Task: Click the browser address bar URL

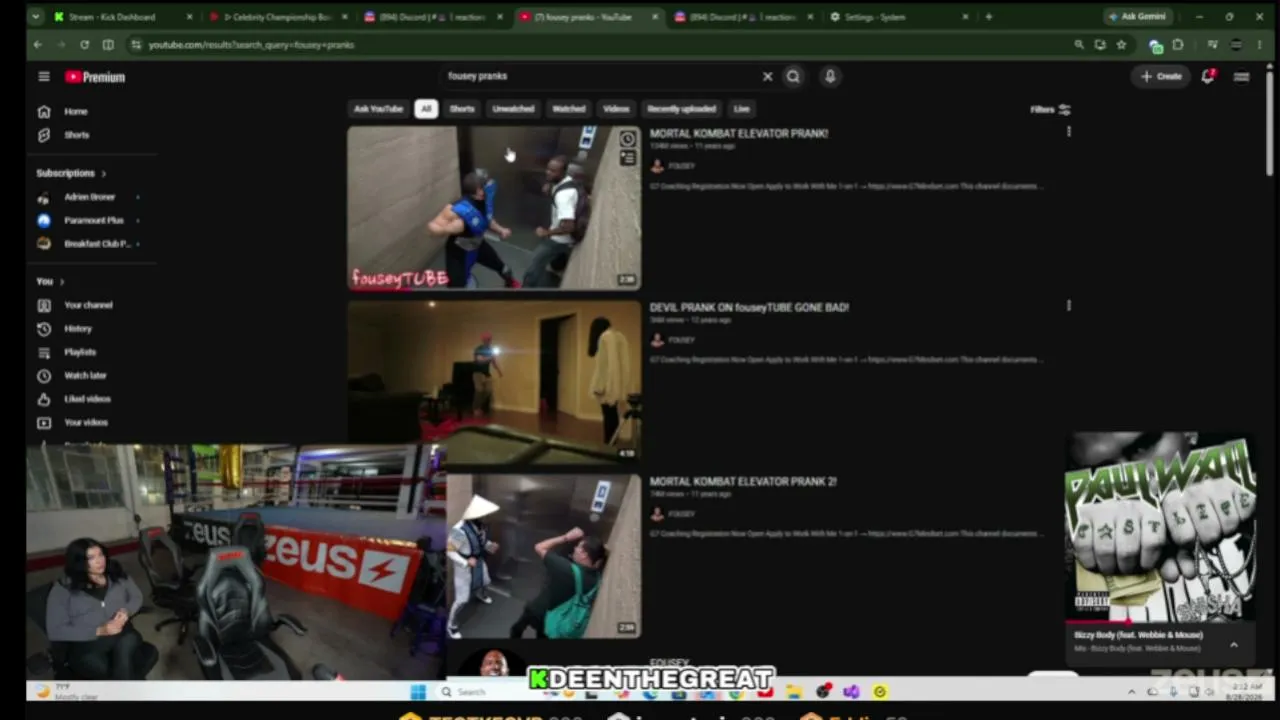Action: click(x=251, y=45)
